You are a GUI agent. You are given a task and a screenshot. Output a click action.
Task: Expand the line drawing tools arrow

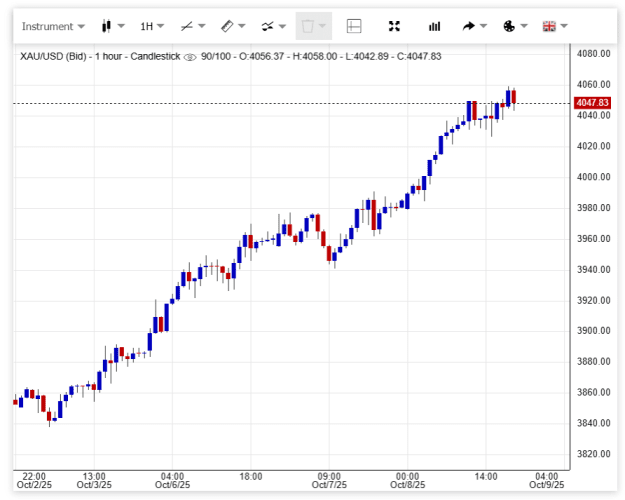point(202,26)
